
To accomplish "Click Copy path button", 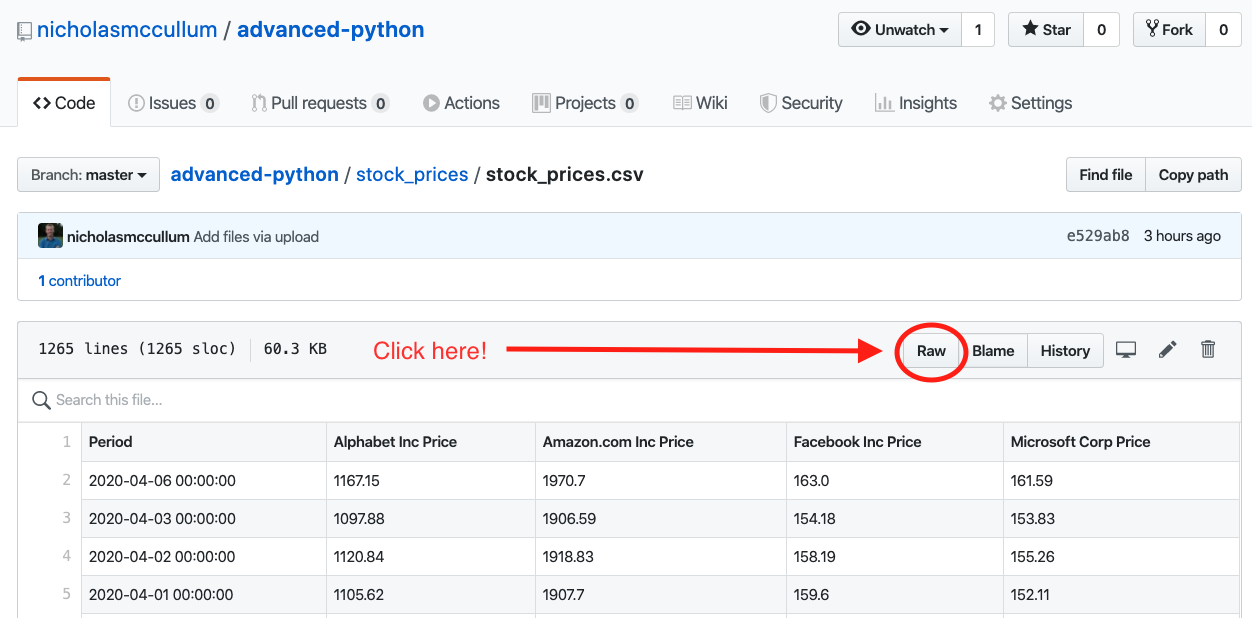I will pyautogui.click(x=1193, y=175).
